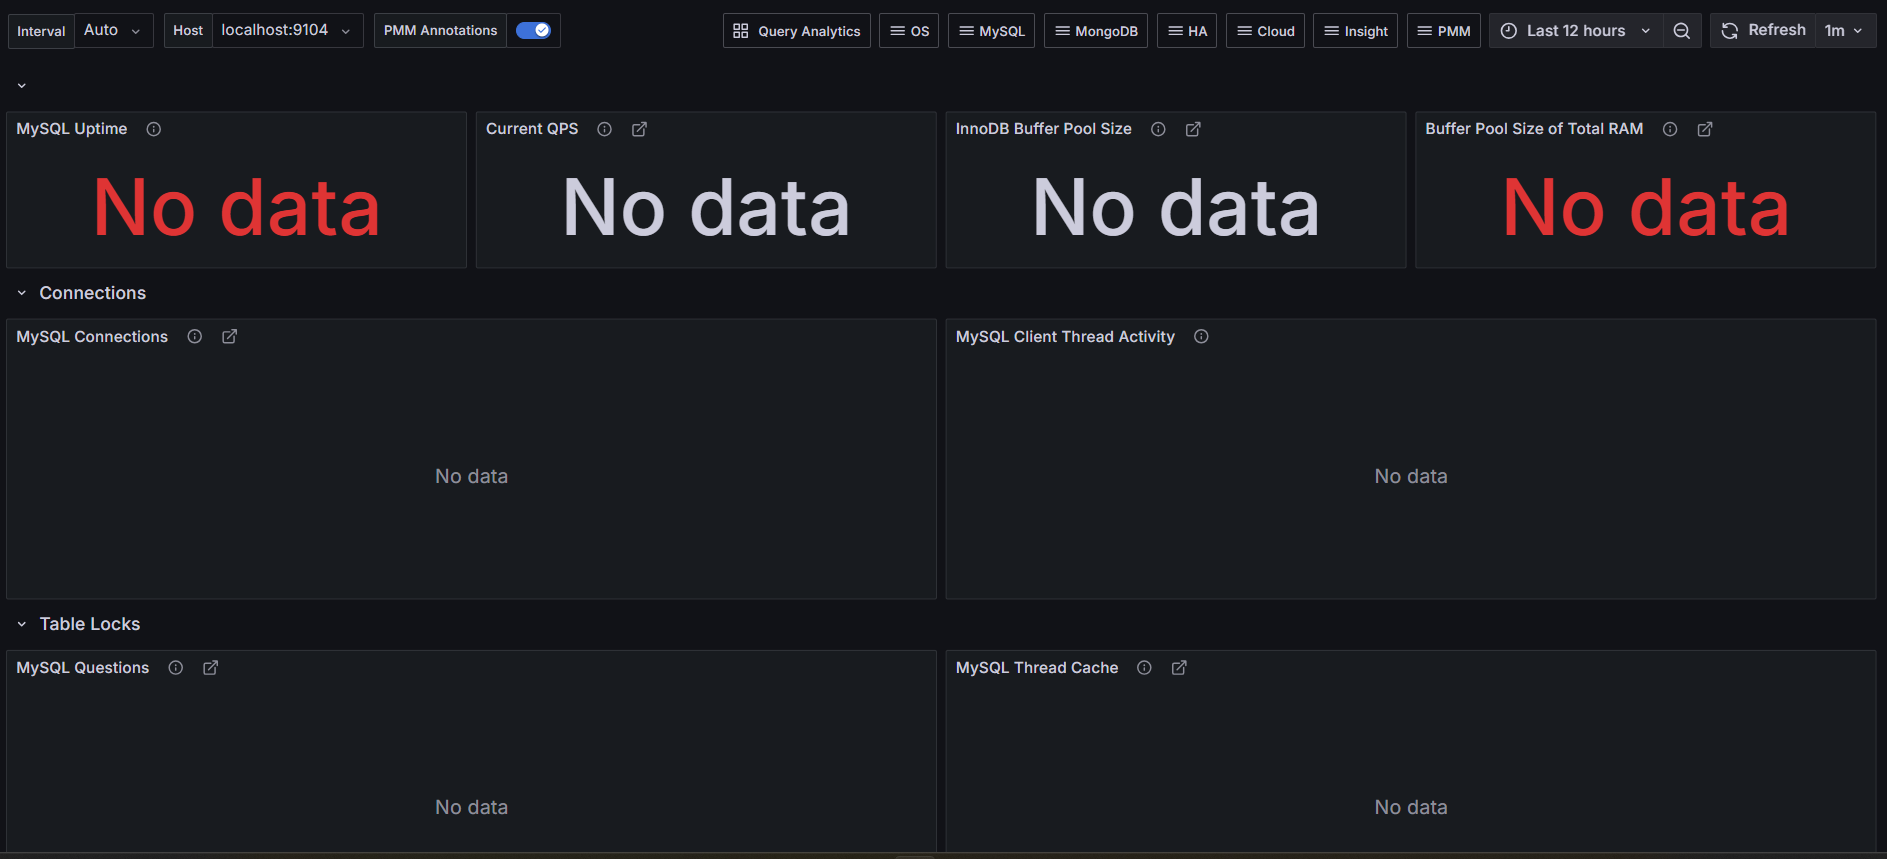Collapse the unnamed top row chevron
Screen dimensions: 1887x859
tap(22, 86)
